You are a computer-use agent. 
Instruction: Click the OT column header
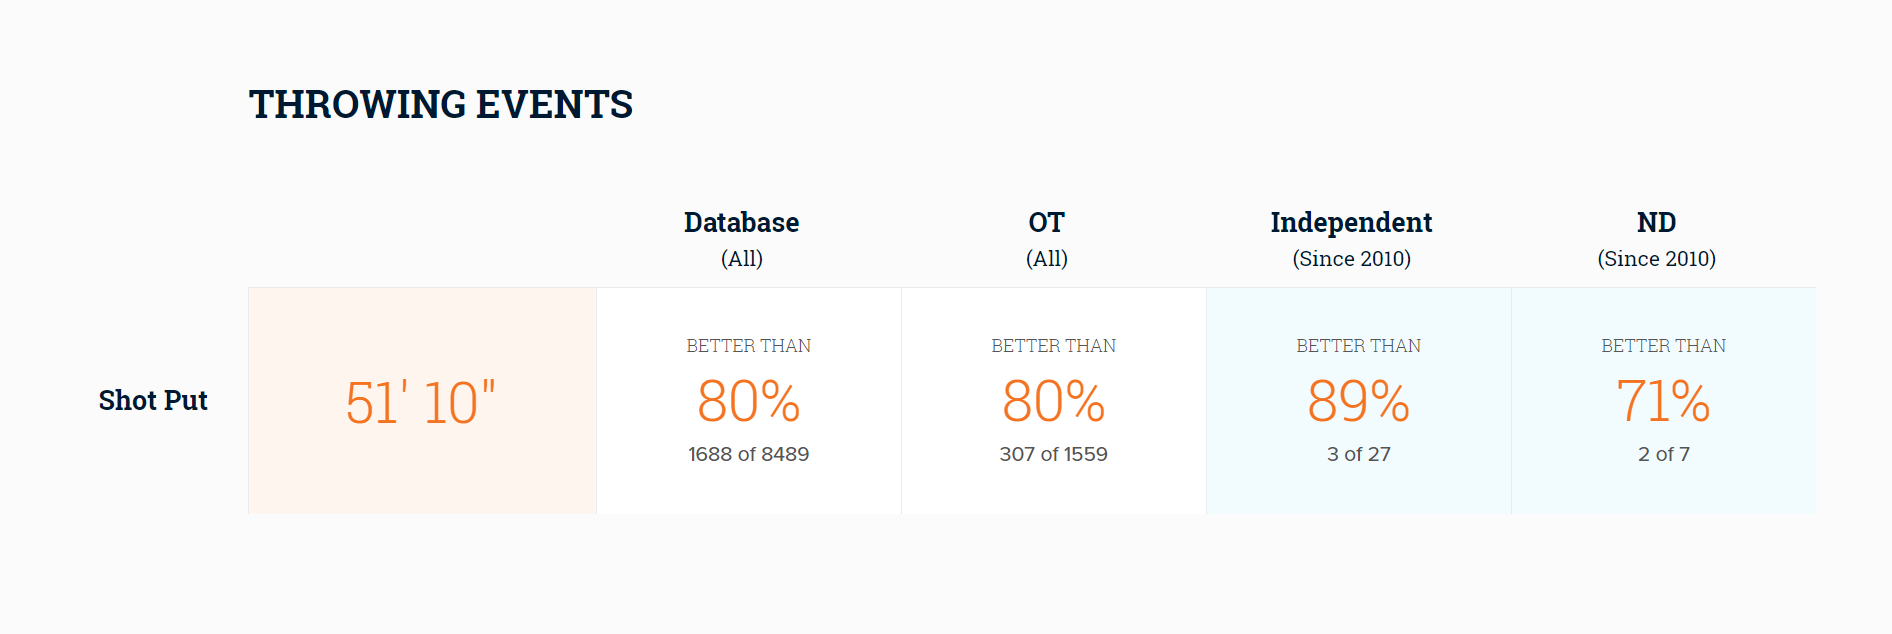pyautogui.click(x=1047, y=222)
